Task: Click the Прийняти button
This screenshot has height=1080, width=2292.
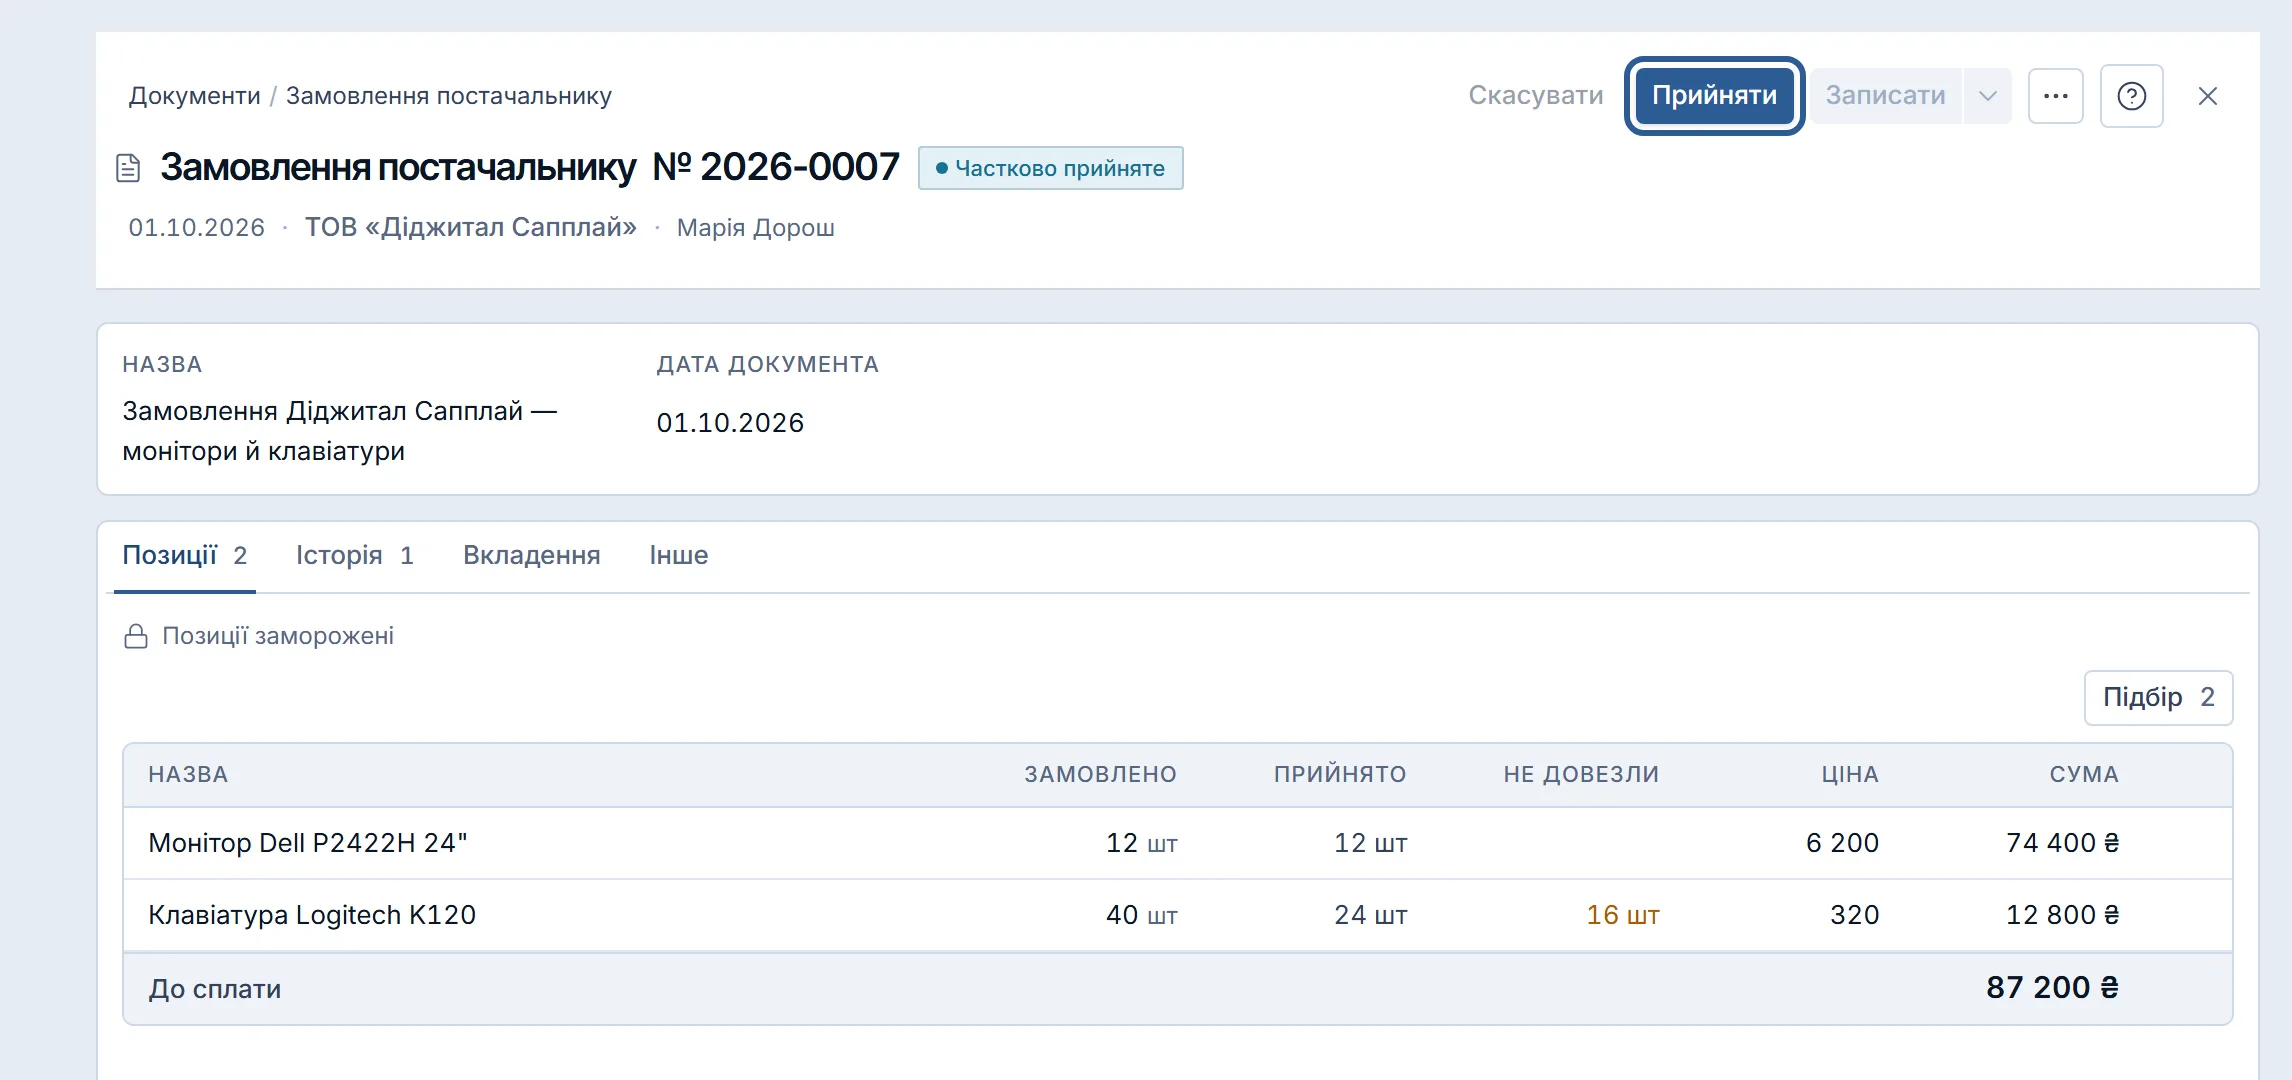Action: pos(1714,96)
